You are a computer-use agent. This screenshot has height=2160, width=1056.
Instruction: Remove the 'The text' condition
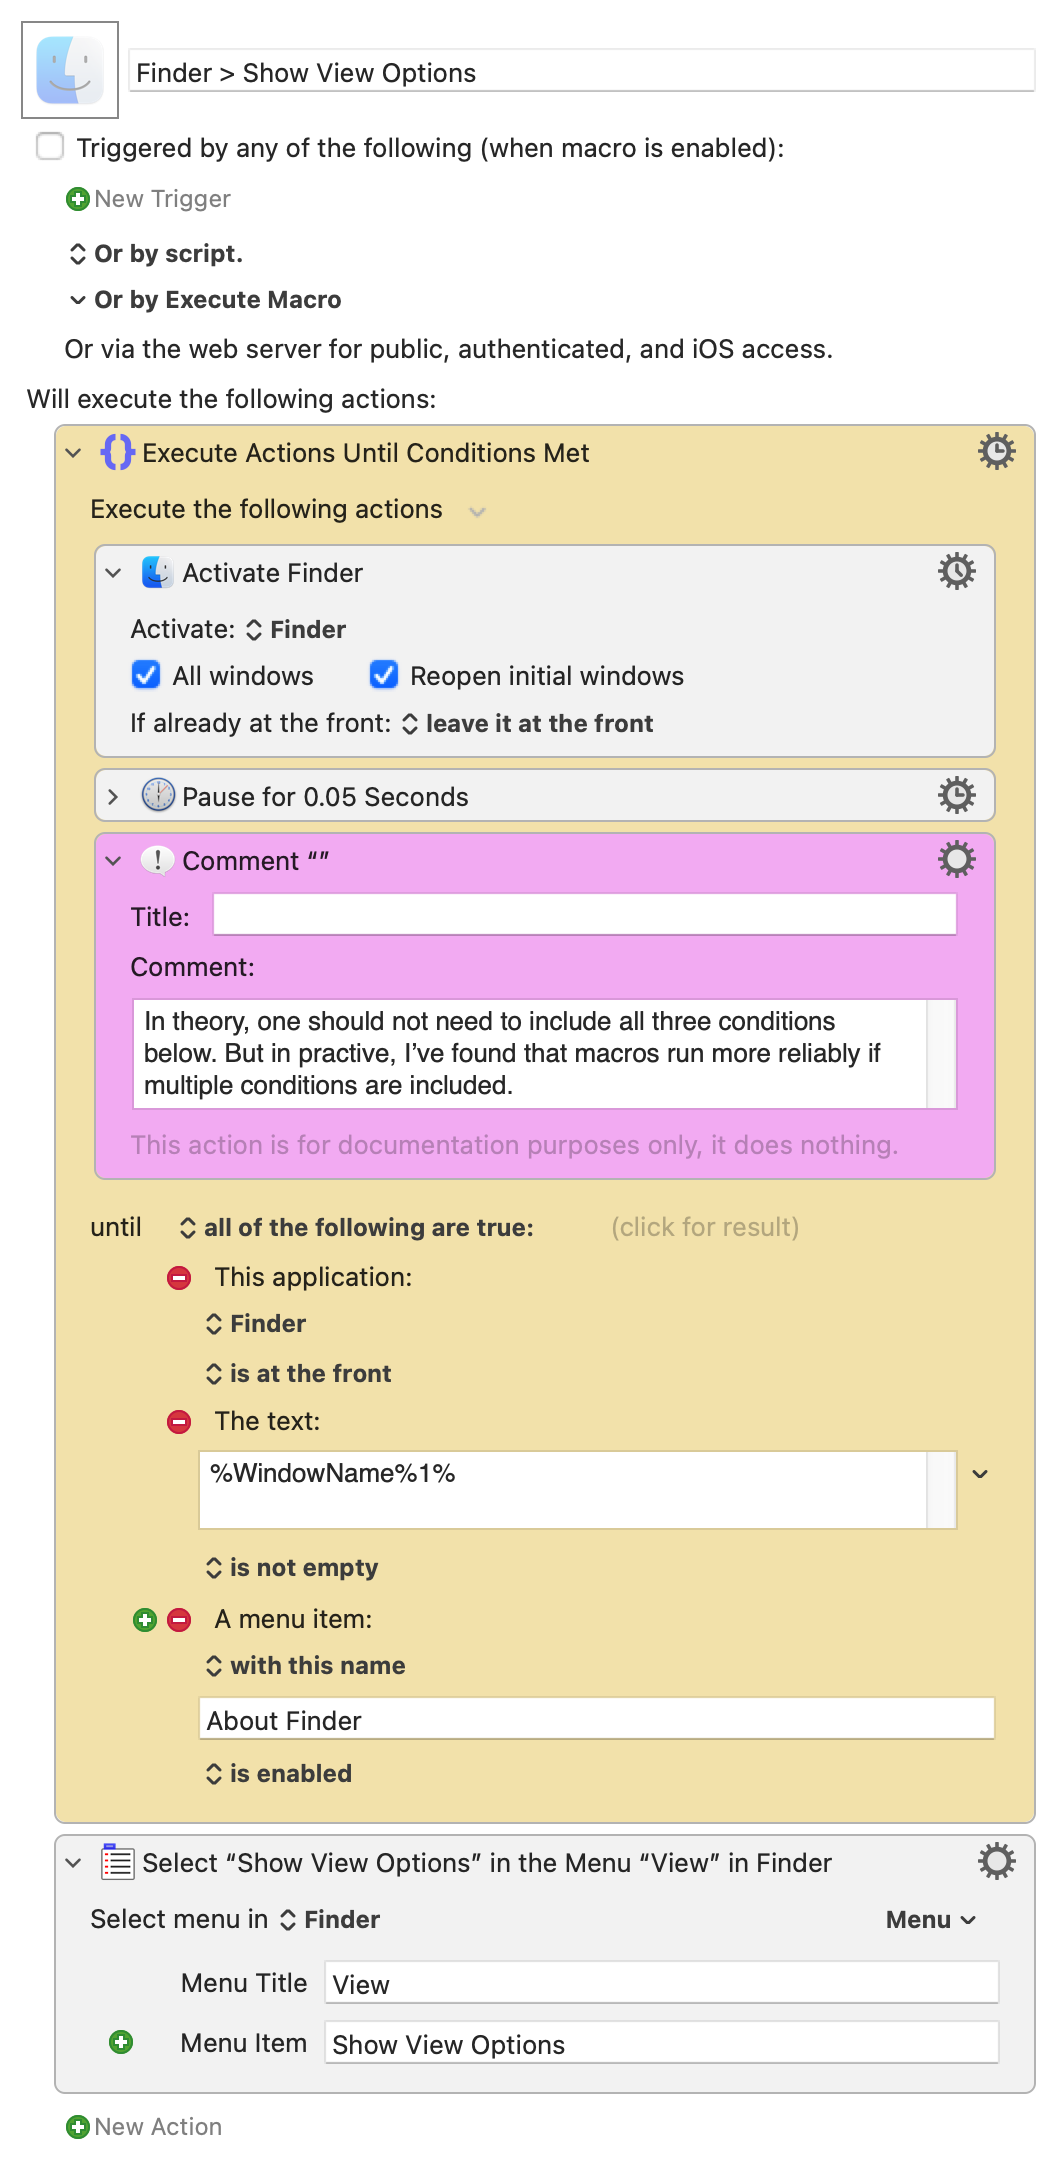(179, 1422)
